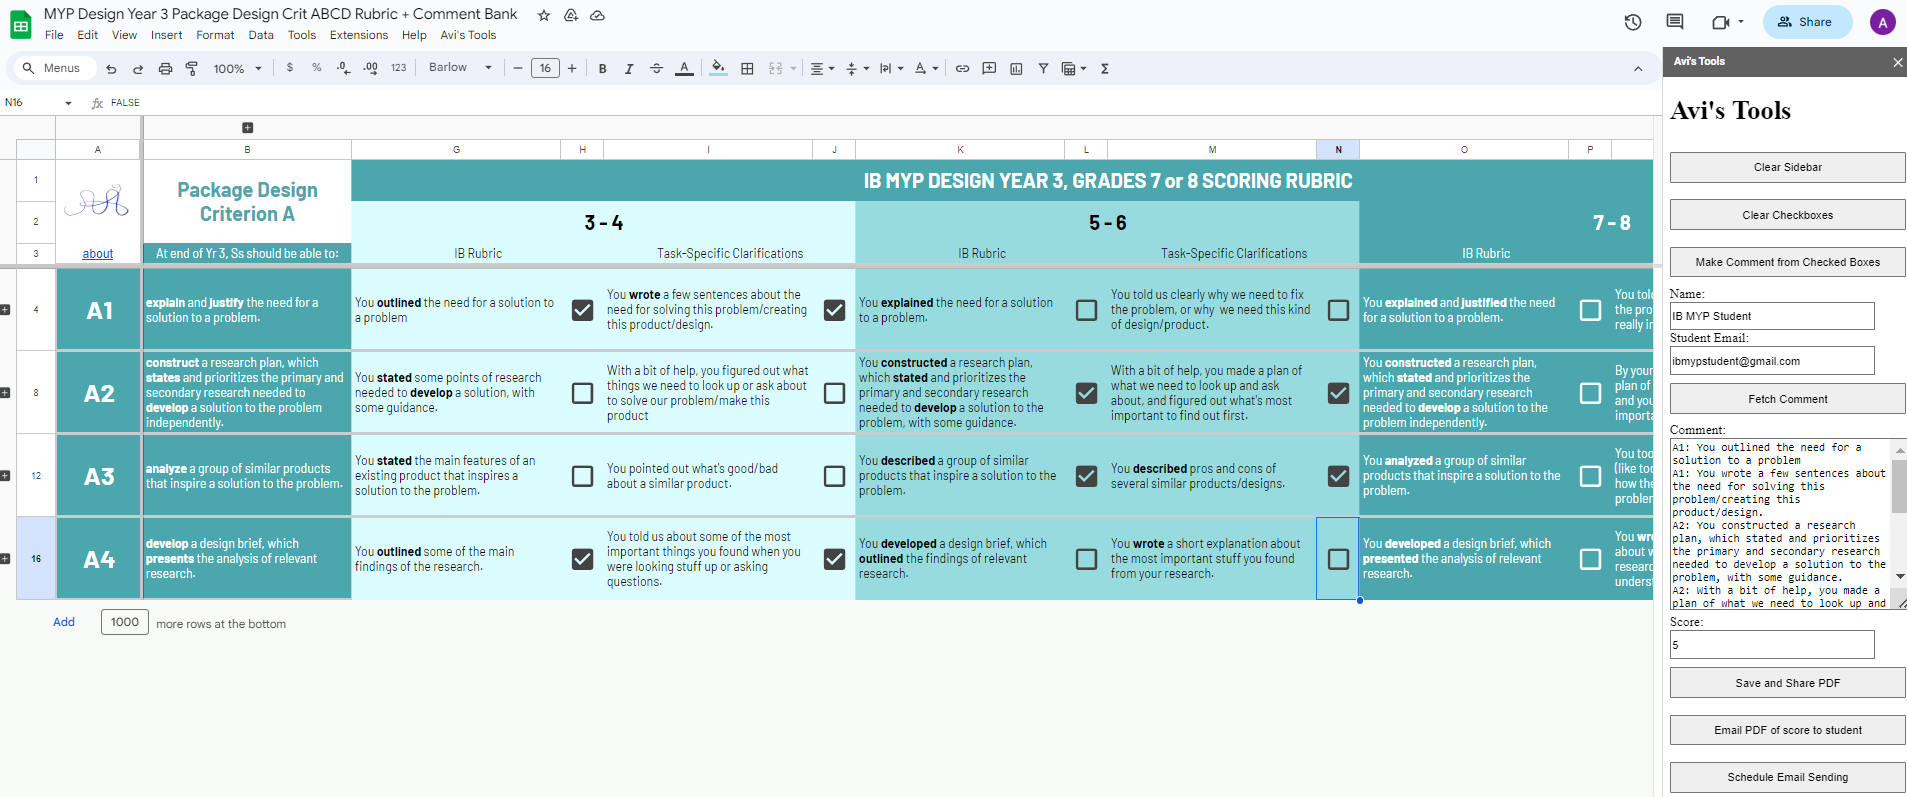Uncheck A3 'You described pros and cons' checkbox
This screenshot has height=797, width=1907.
tap(1338, 476)
